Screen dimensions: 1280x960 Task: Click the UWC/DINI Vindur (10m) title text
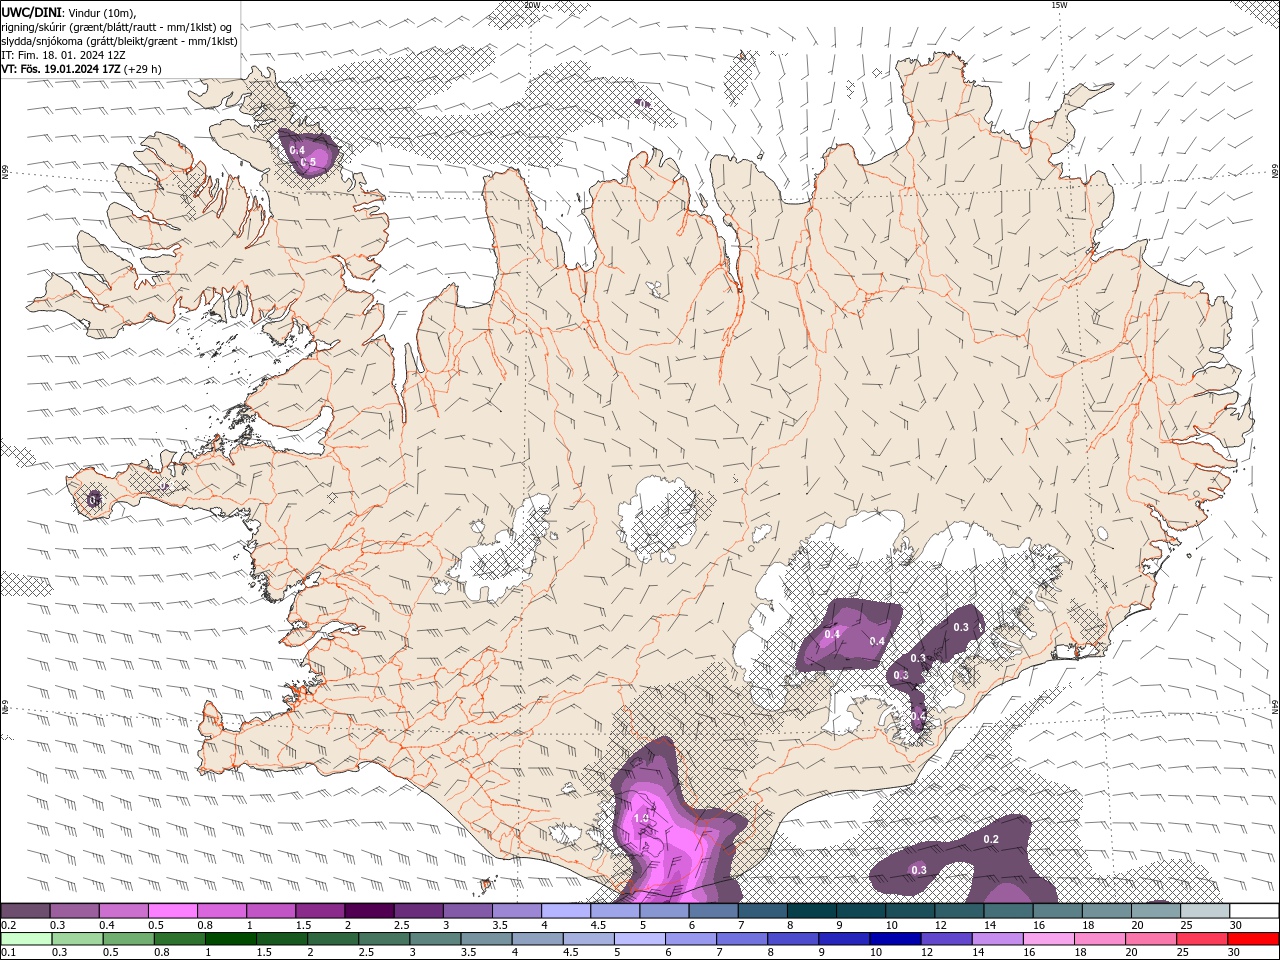68,12
